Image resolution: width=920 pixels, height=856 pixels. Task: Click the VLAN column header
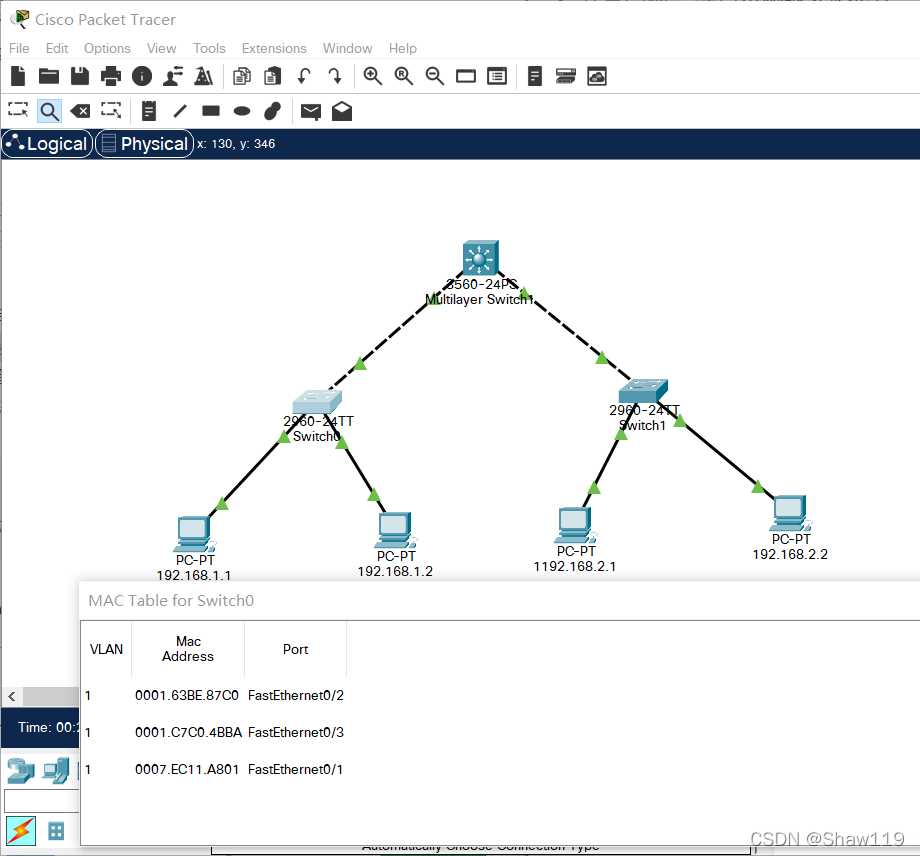tap(106, 649)
